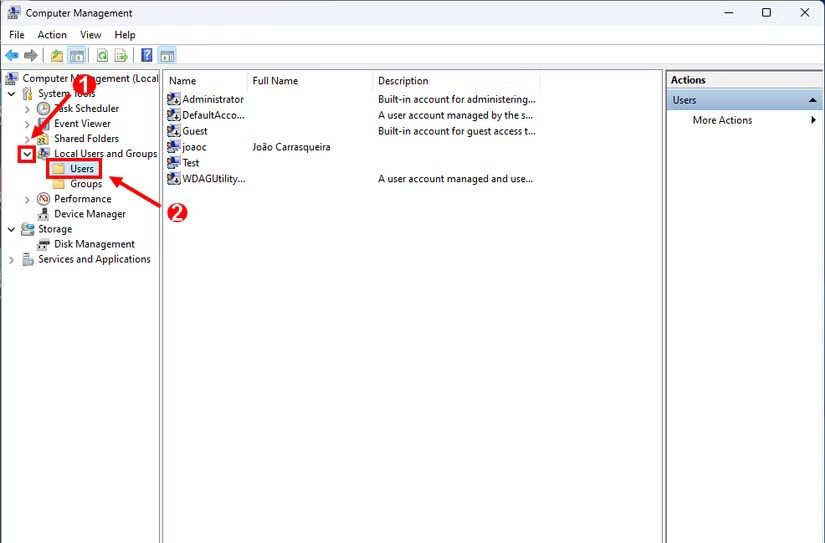Collapse the Storage chevron
The width and height of the screenshot is (825, 543).
11,229
